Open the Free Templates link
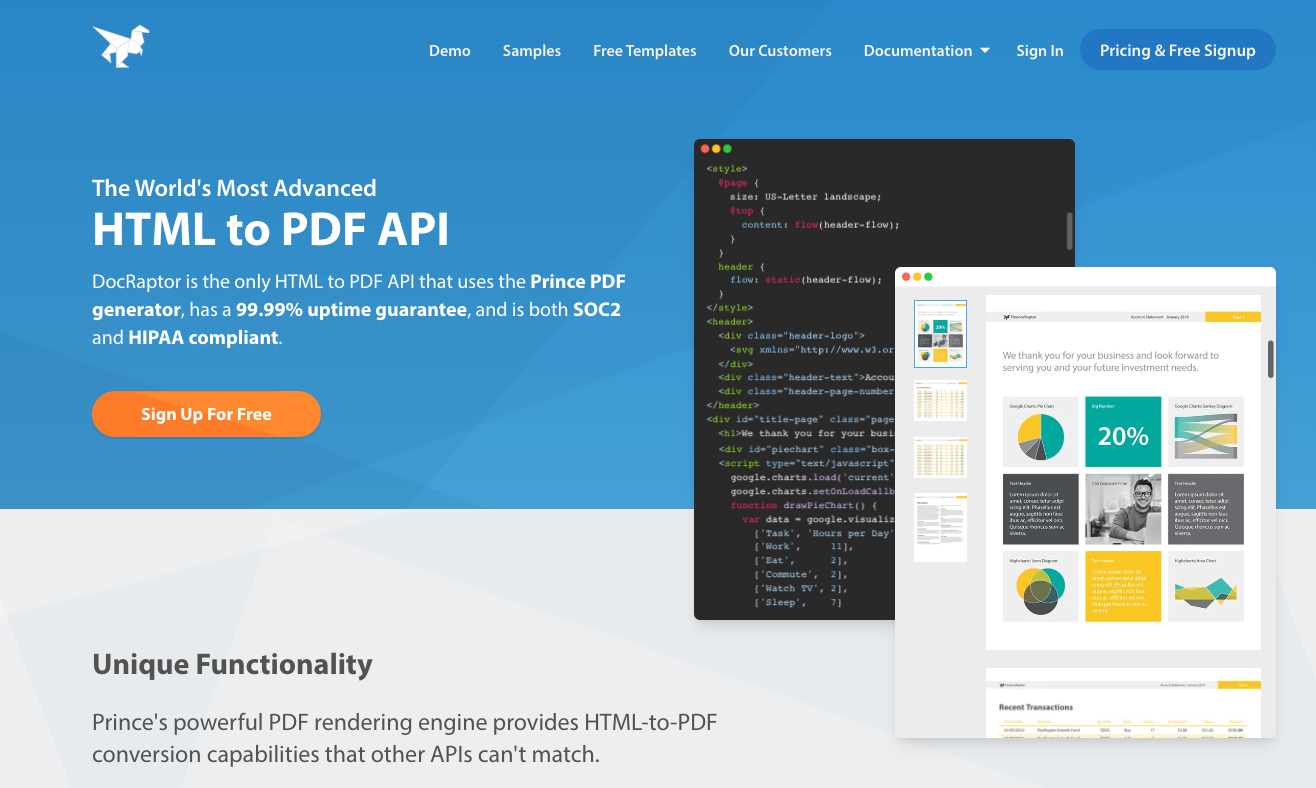Image resolution: width=1316 pixels, height=788 pixels. [644, 50]
